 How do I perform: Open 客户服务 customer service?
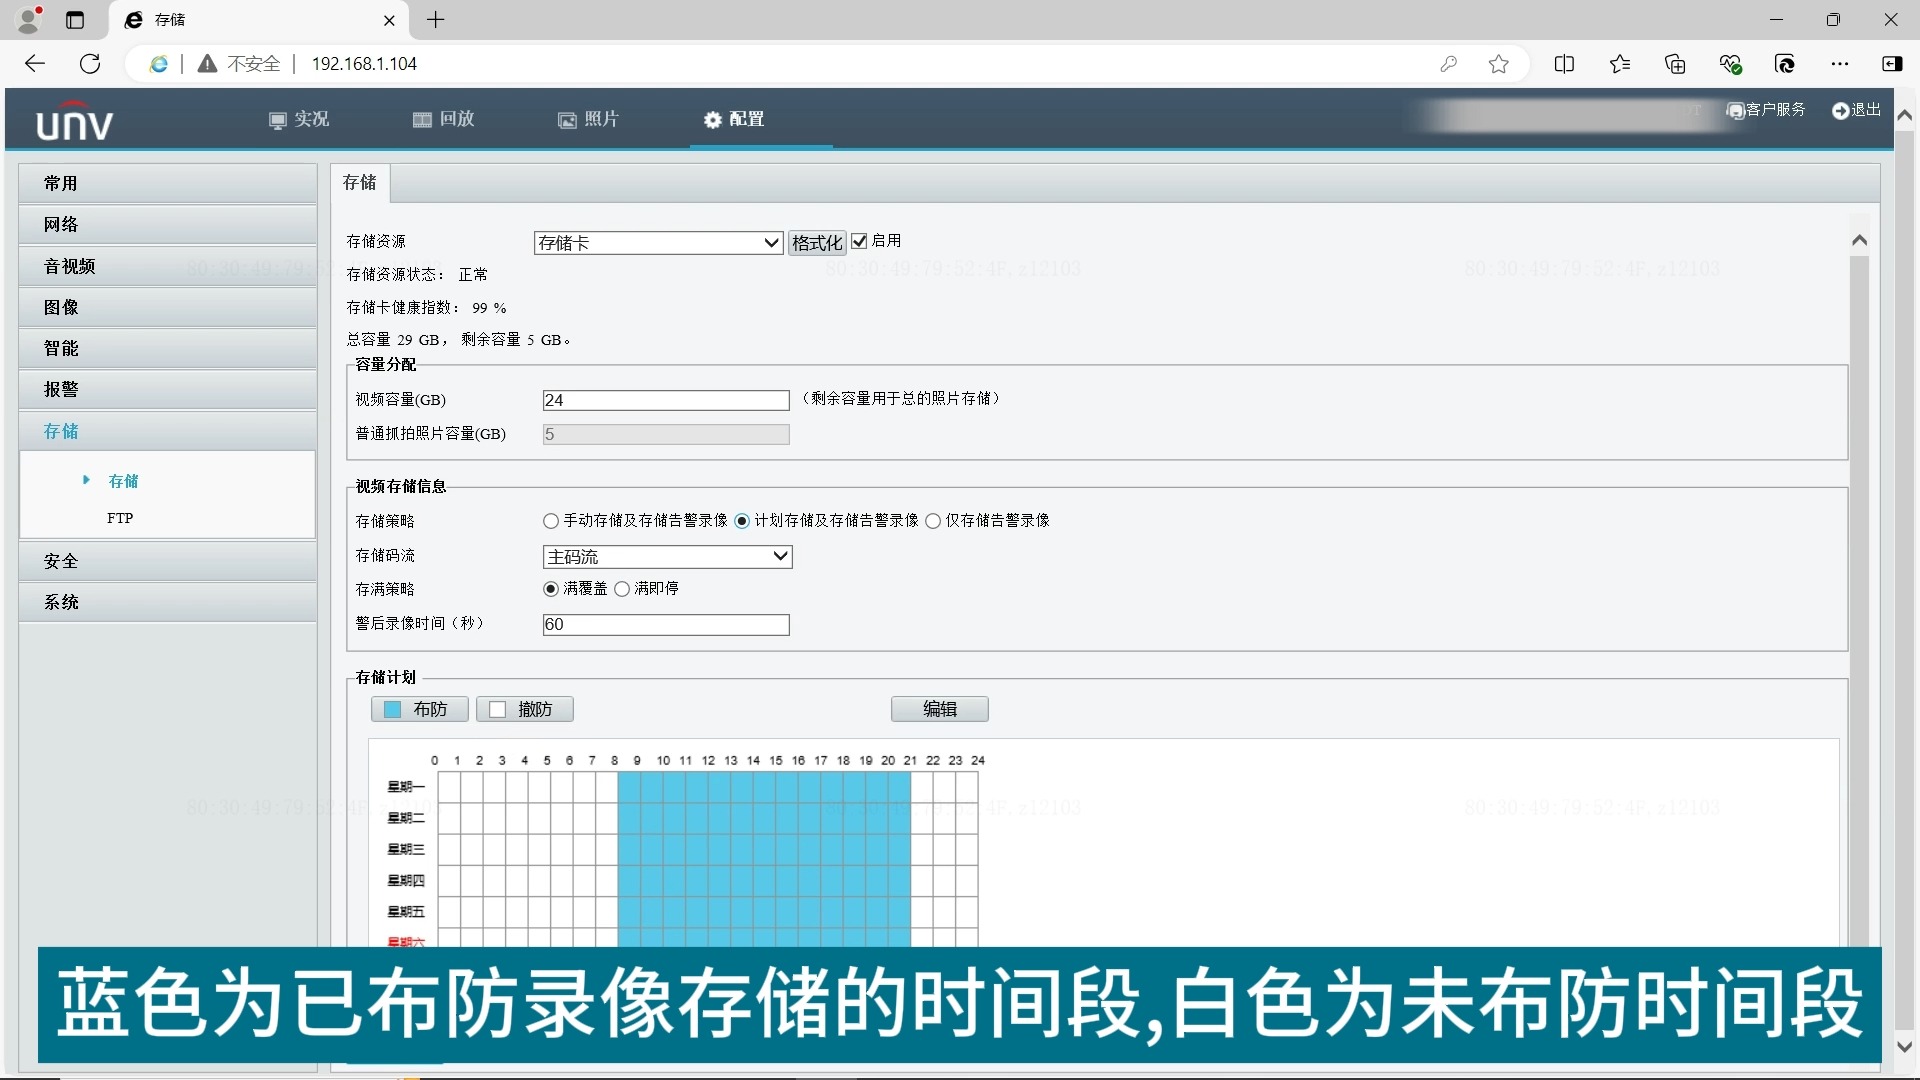click(1766, 110)
